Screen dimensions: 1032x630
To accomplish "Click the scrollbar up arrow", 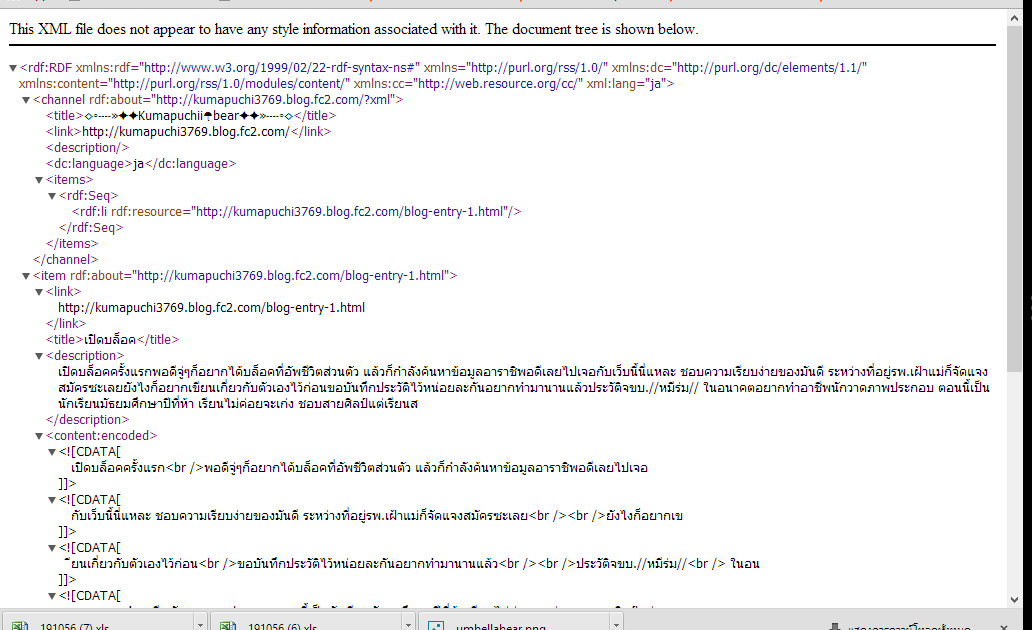I will tap(1014, 18).
